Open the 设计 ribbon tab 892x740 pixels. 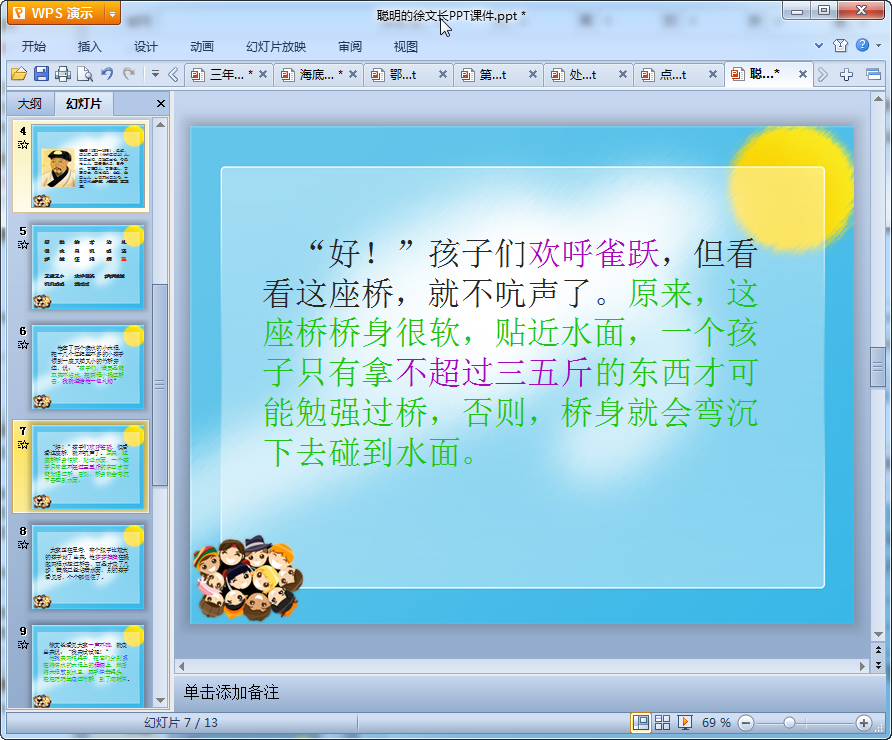146,47
